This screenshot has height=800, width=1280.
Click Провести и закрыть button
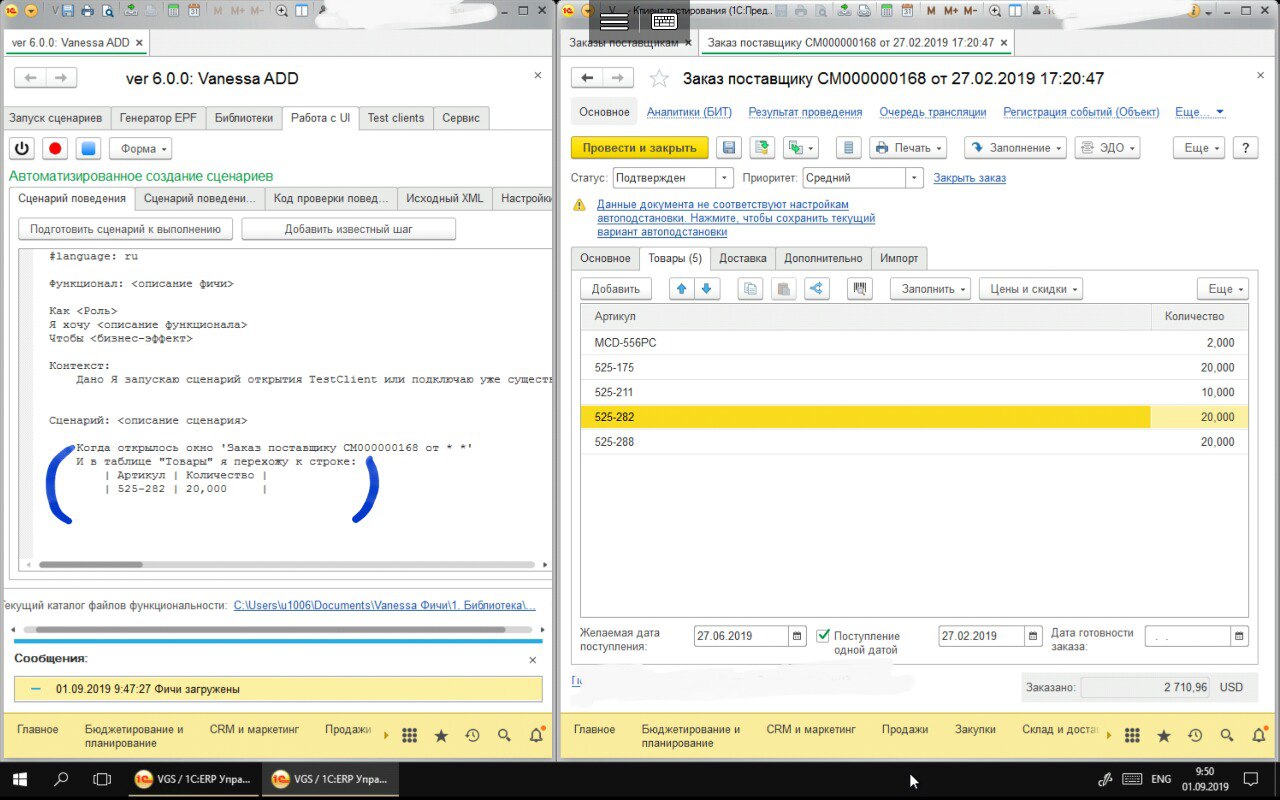click(639, 148)
